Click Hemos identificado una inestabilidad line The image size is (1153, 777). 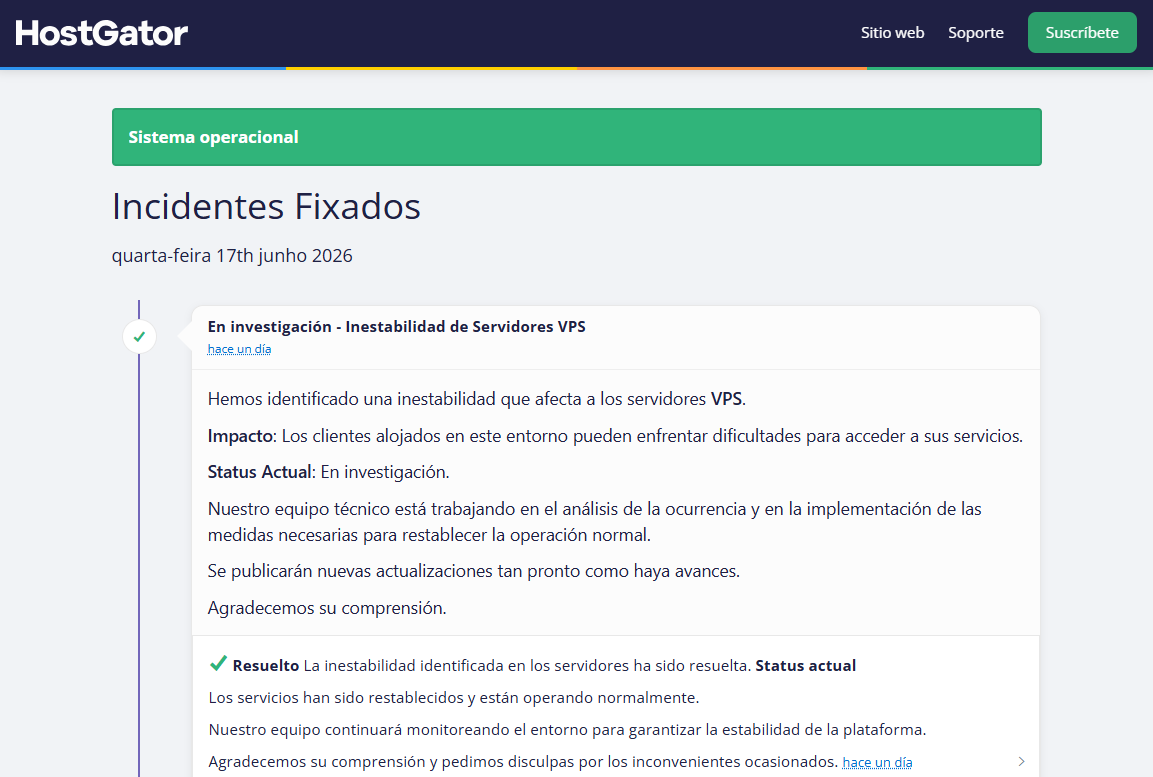[x=476, y=399]
